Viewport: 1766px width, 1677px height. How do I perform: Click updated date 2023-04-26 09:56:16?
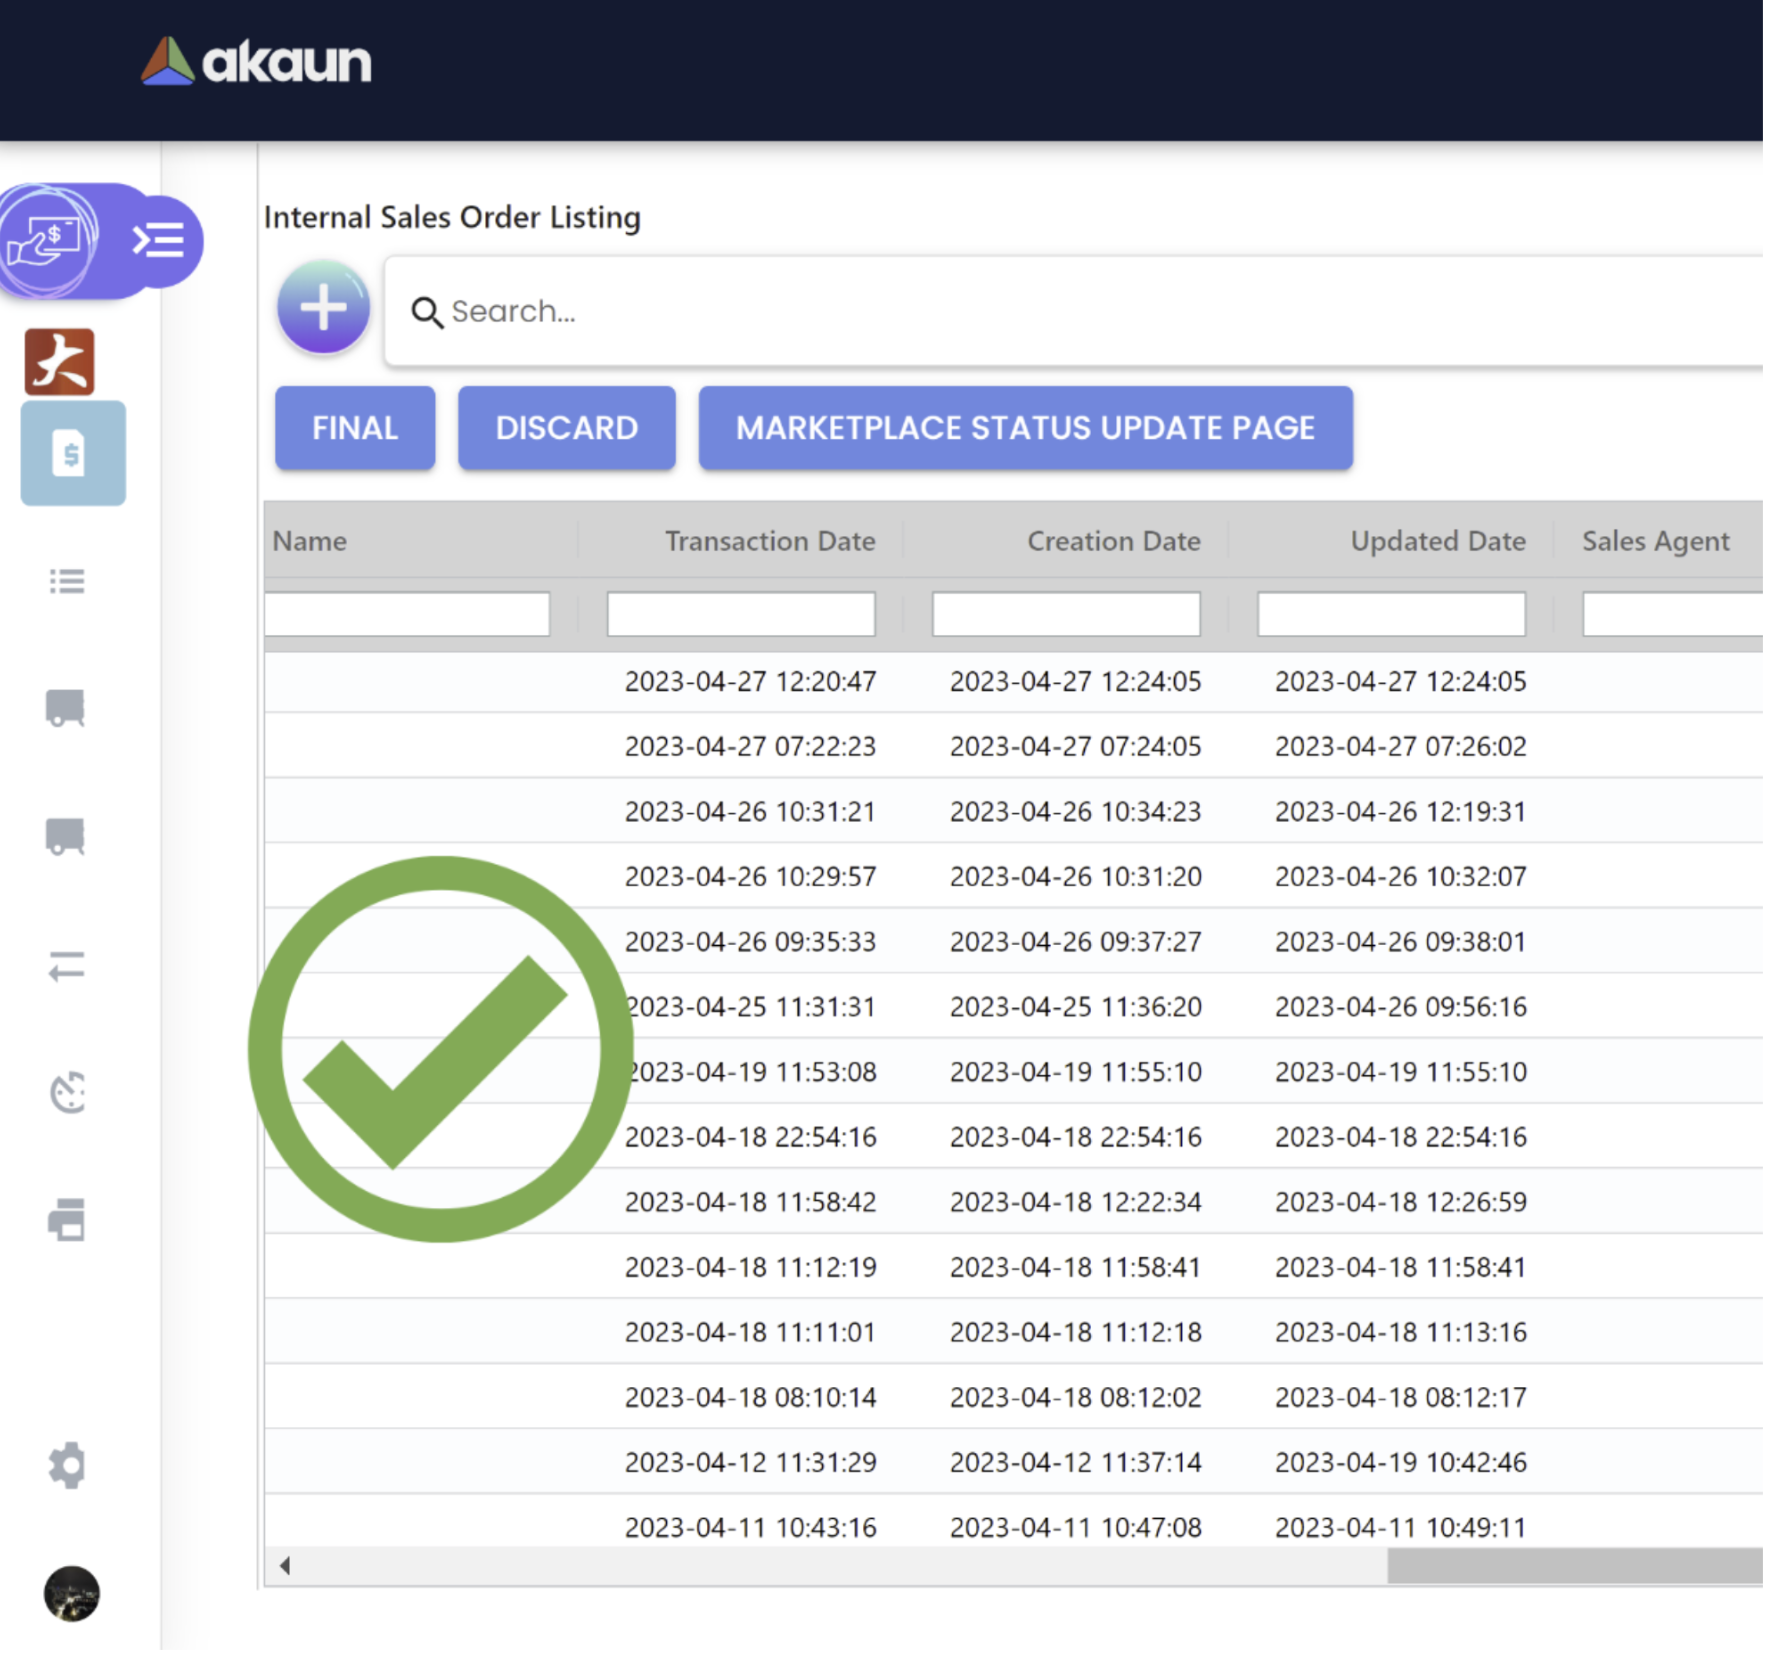click(x=1400, y=1006)
